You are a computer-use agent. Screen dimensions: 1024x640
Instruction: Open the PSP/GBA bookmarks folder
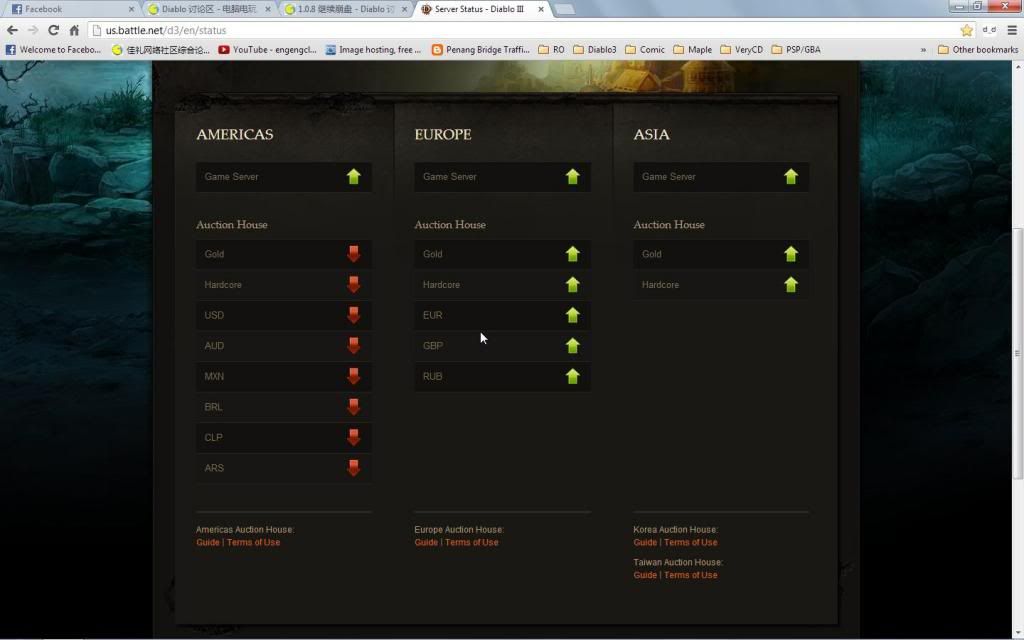coord(795,50)
